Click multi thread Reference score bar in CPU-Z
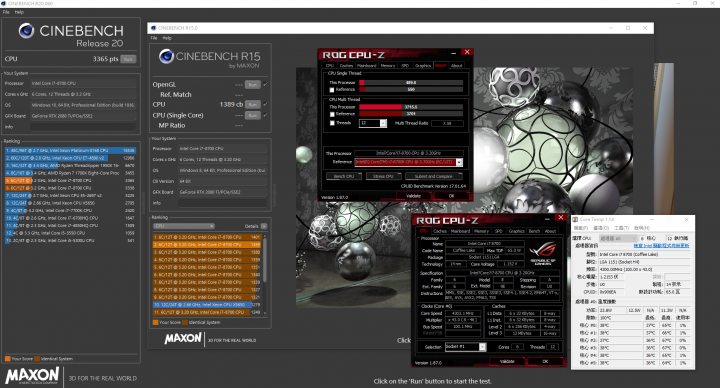Screen dimensions: 720x388 click(411, 113)
